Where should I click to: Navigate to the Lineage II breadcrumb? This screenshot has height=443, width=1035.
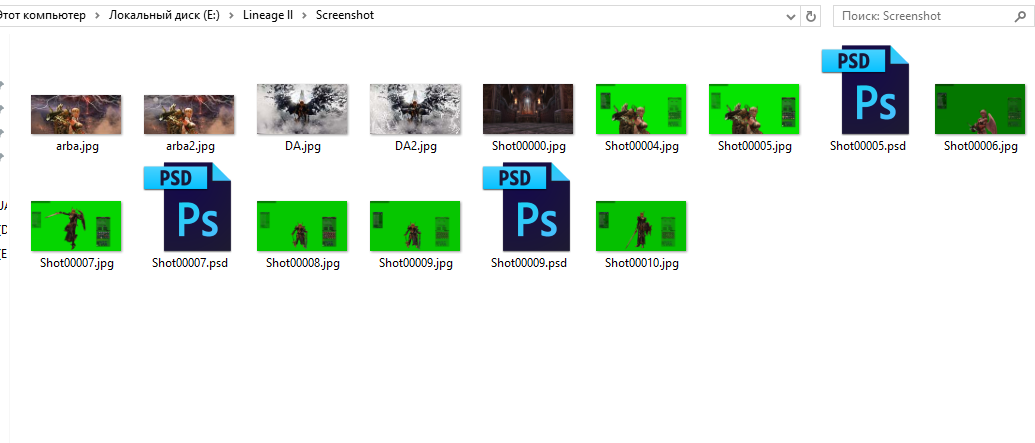[x=268, y=15]
